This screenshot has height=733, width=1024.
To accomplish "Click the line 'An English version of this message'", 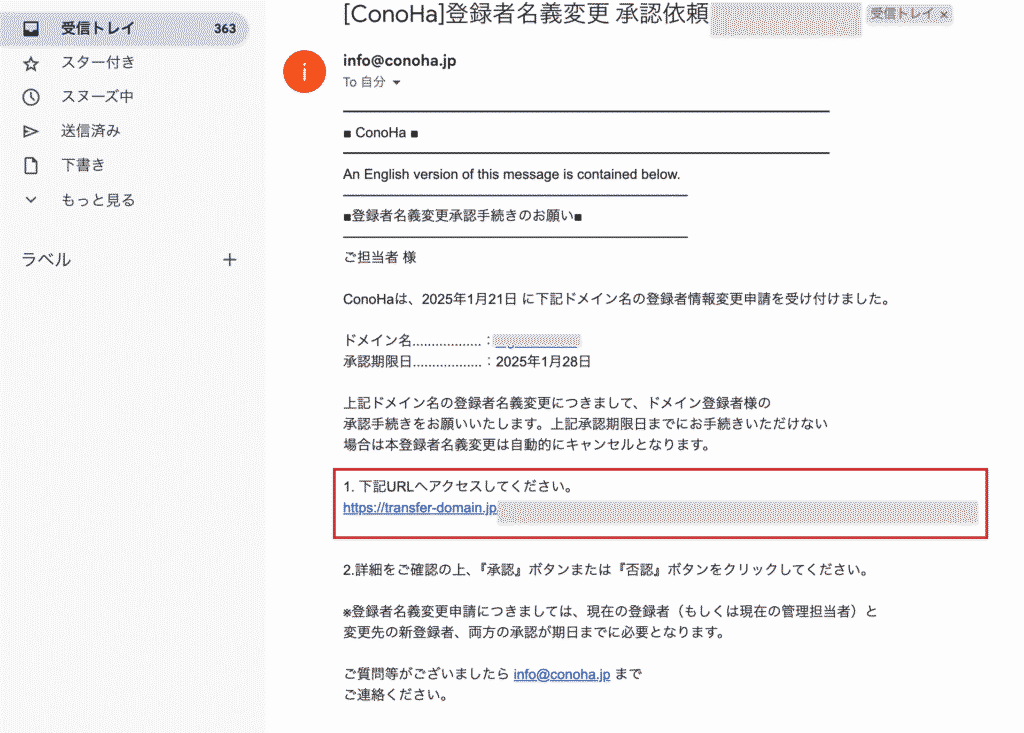I will pos(511,174).
